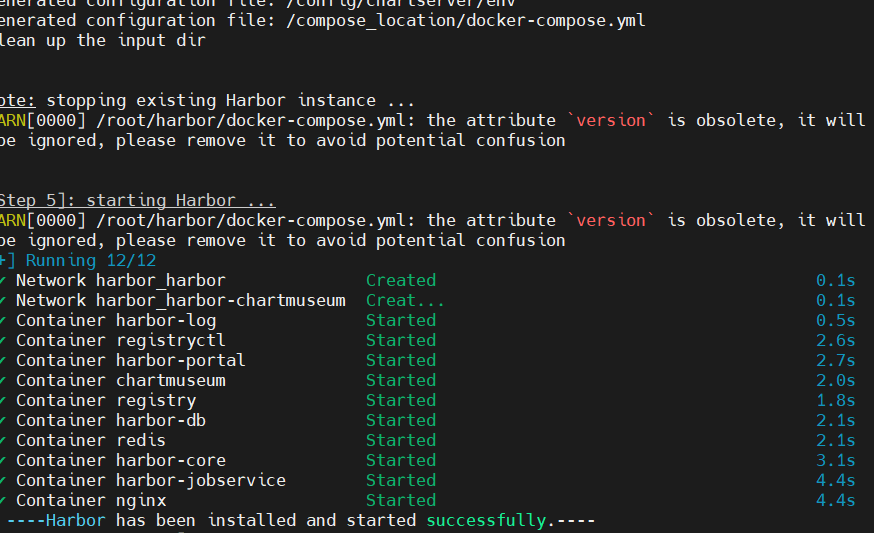Click the '1.8s' duration for registry
The image size is (874, 533).
(836, 401)
